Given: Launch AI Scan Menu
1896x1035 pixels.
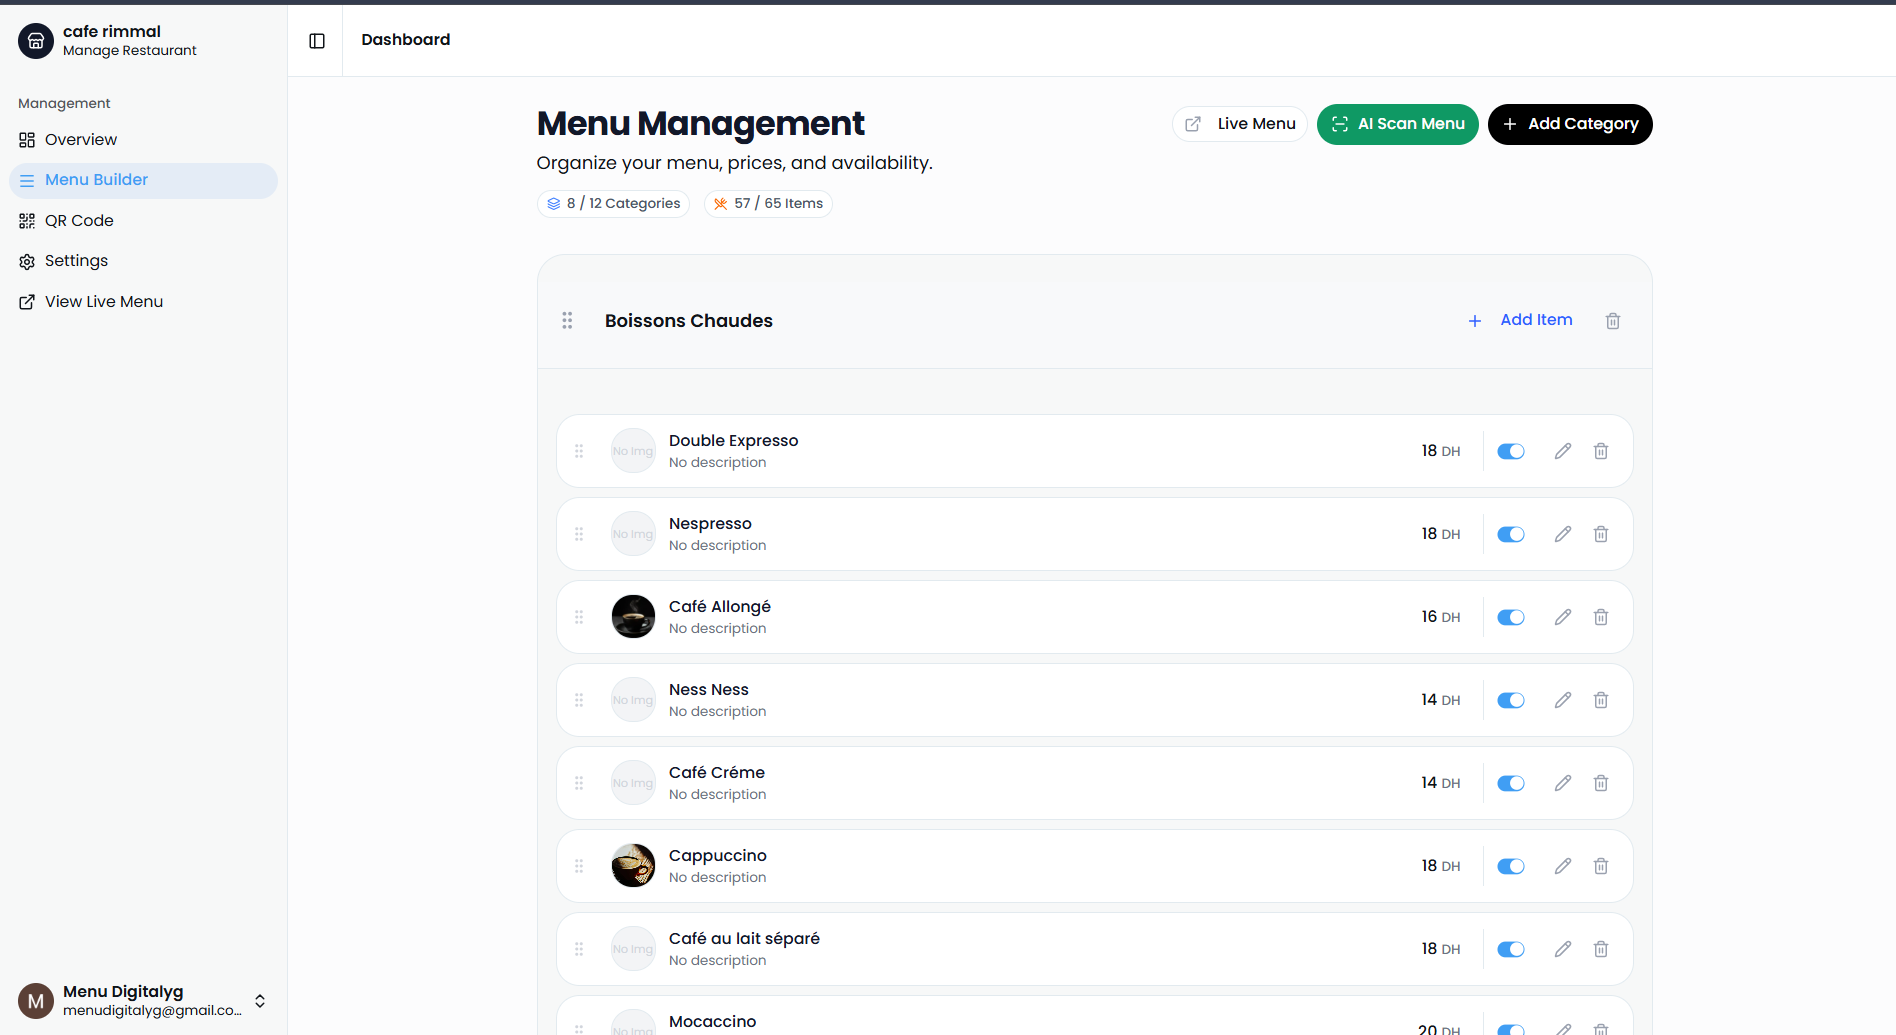Looking at the screenshot, I should click(x=1397, y=124).
